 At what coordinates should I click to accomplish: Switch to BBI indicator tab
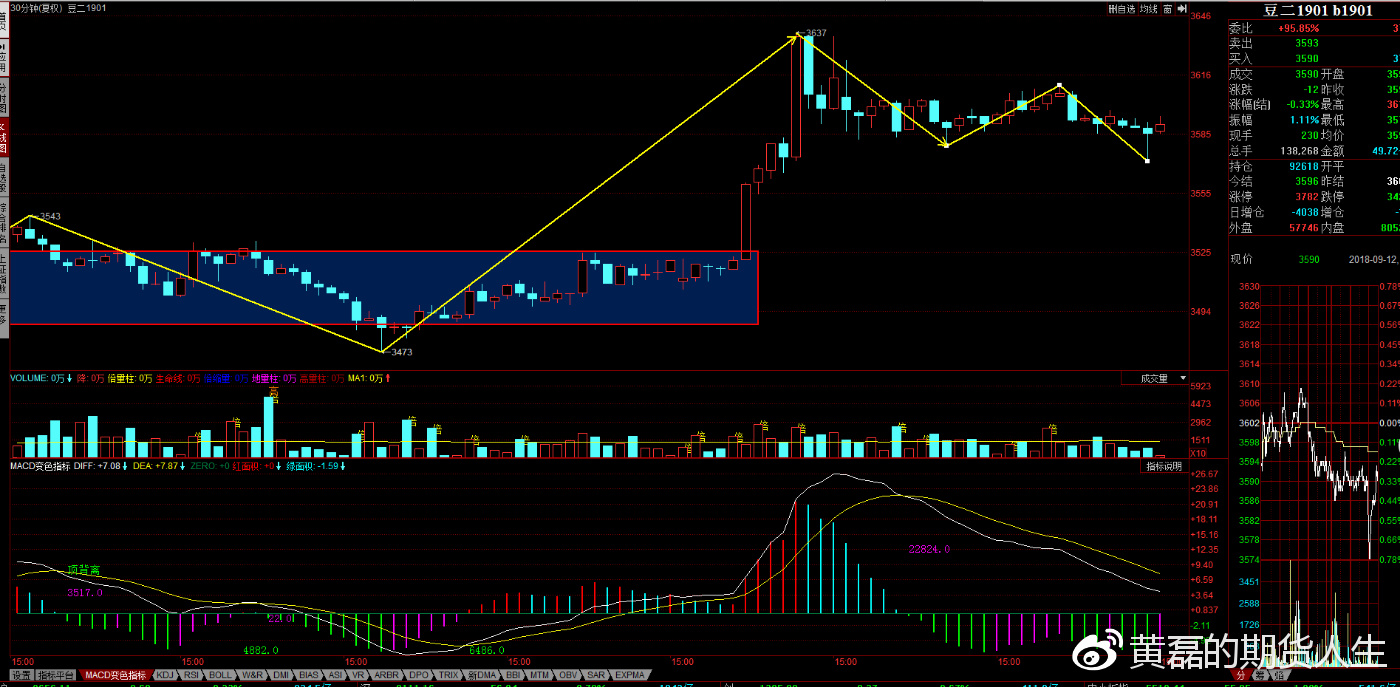pos(513,675)
